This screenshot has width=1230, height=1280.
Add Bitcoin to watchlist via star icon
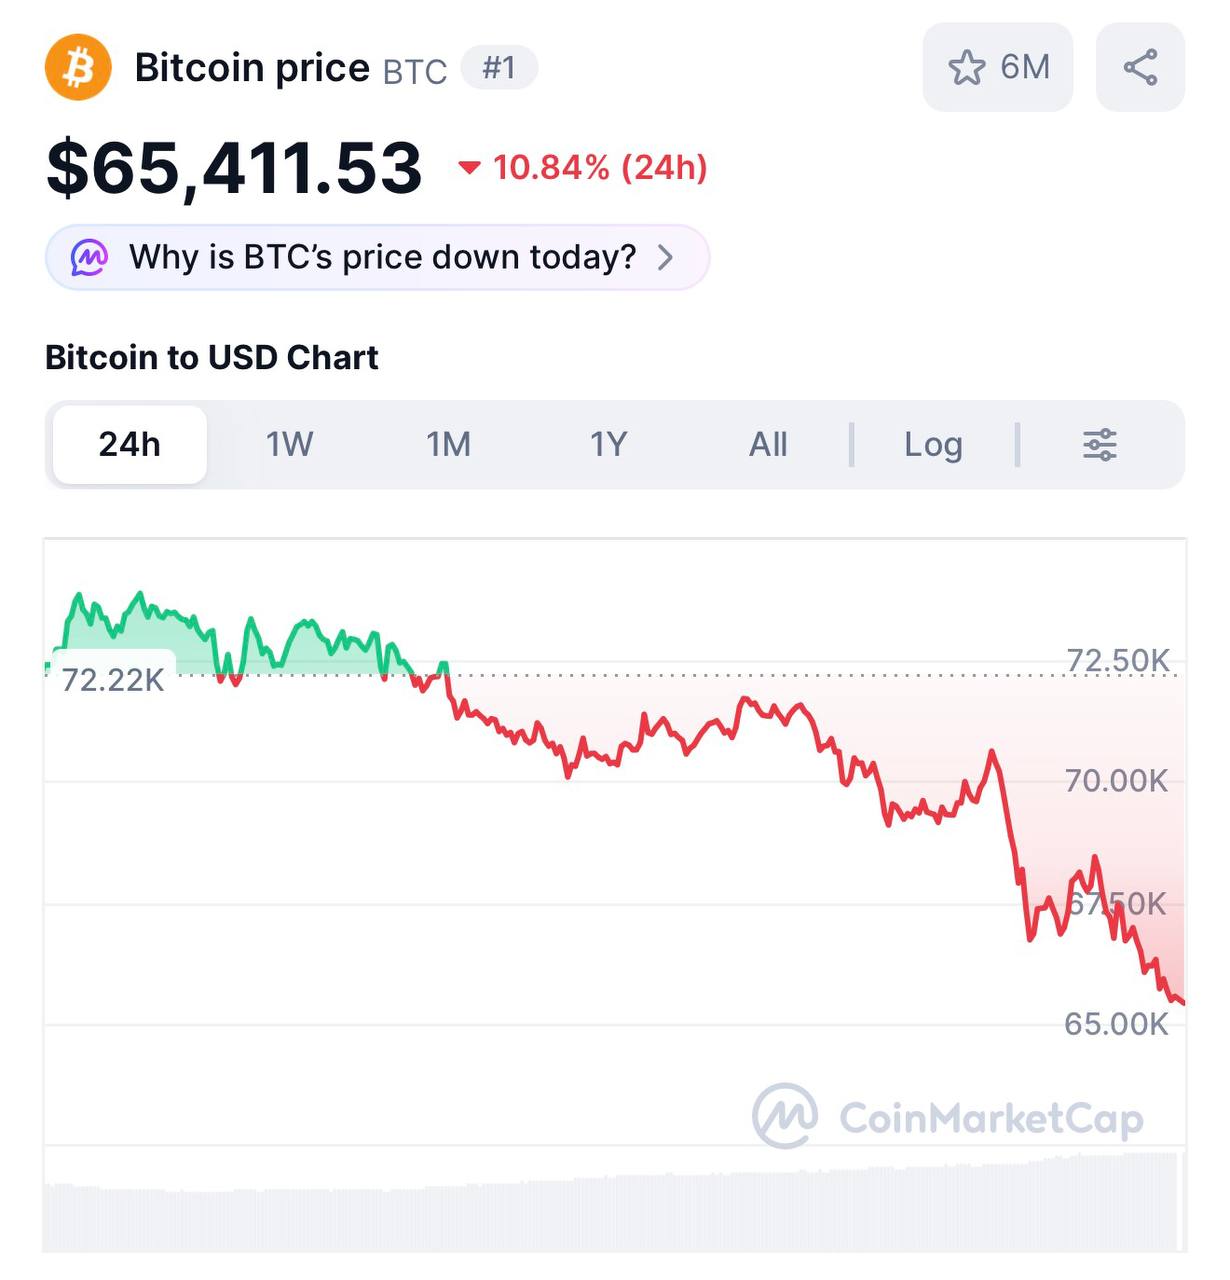pos(966,68)
